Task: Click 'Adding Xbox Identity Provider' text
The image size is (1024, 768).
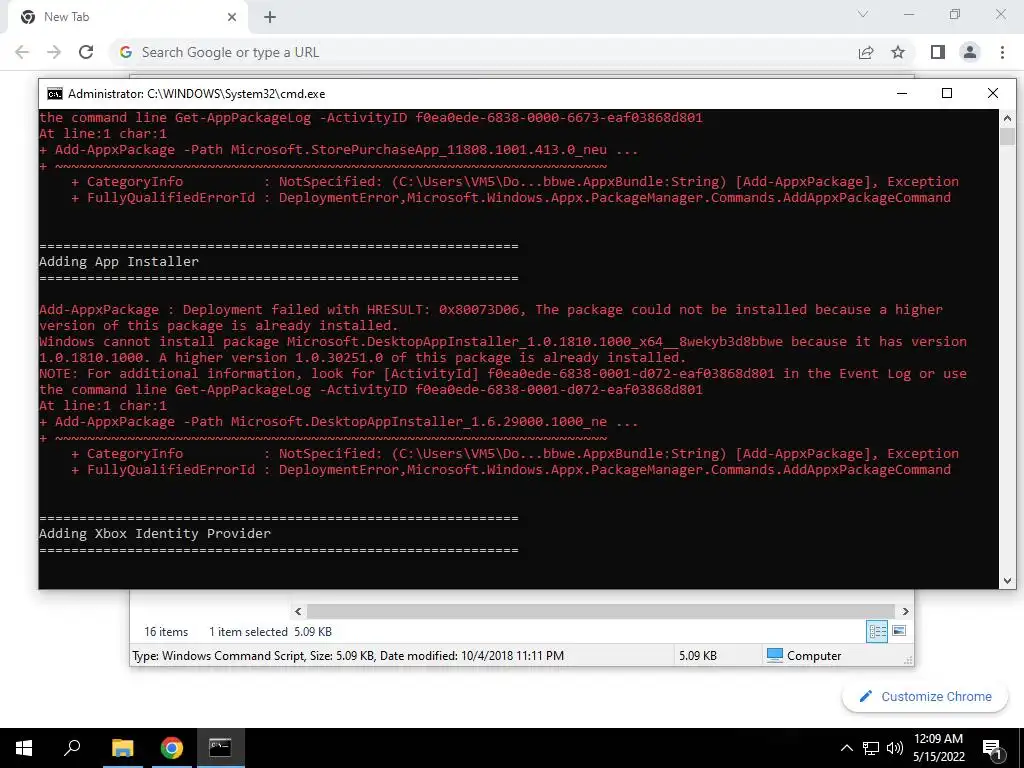Action: pos(155,534)
